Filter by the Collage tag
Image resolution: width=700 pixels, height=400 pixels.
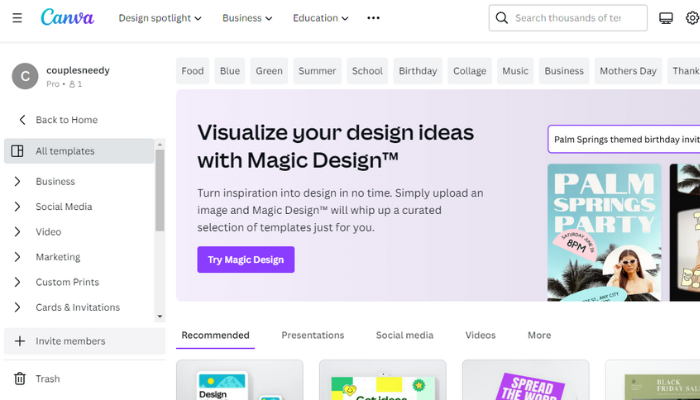[470, 71]
